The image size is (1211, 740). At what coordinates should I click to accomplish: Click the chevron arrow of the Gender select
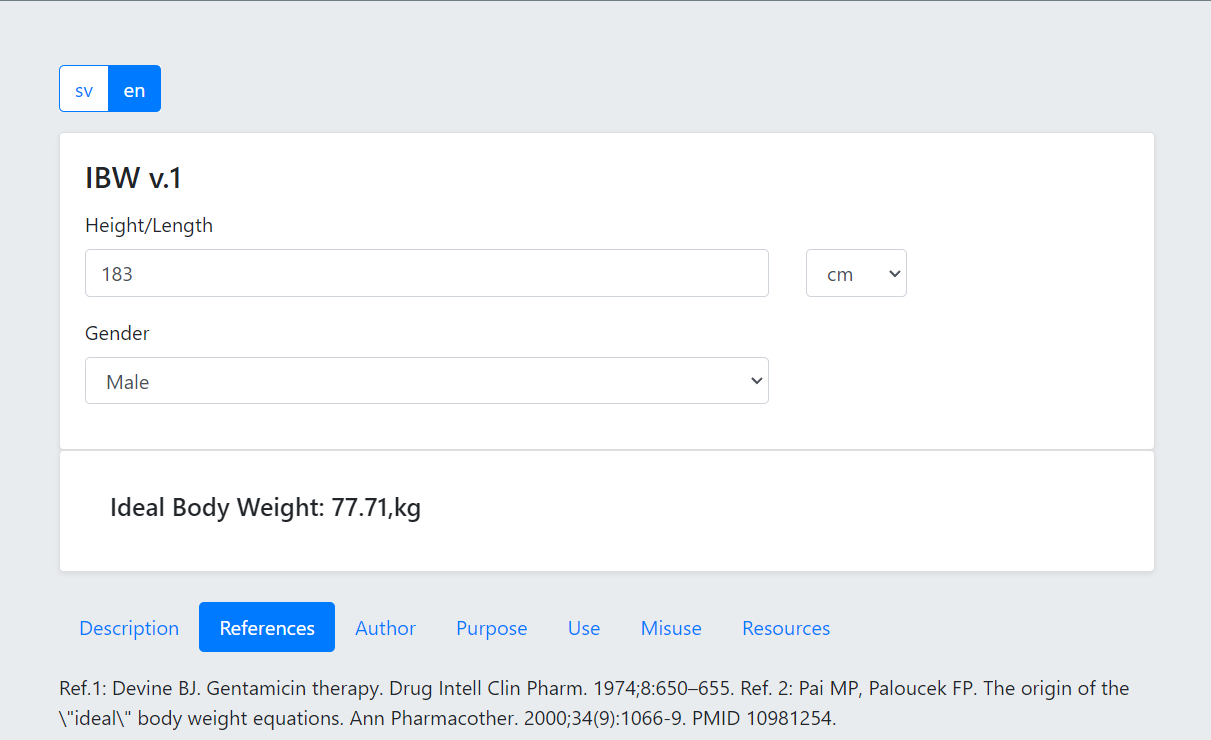coord(756,381)
